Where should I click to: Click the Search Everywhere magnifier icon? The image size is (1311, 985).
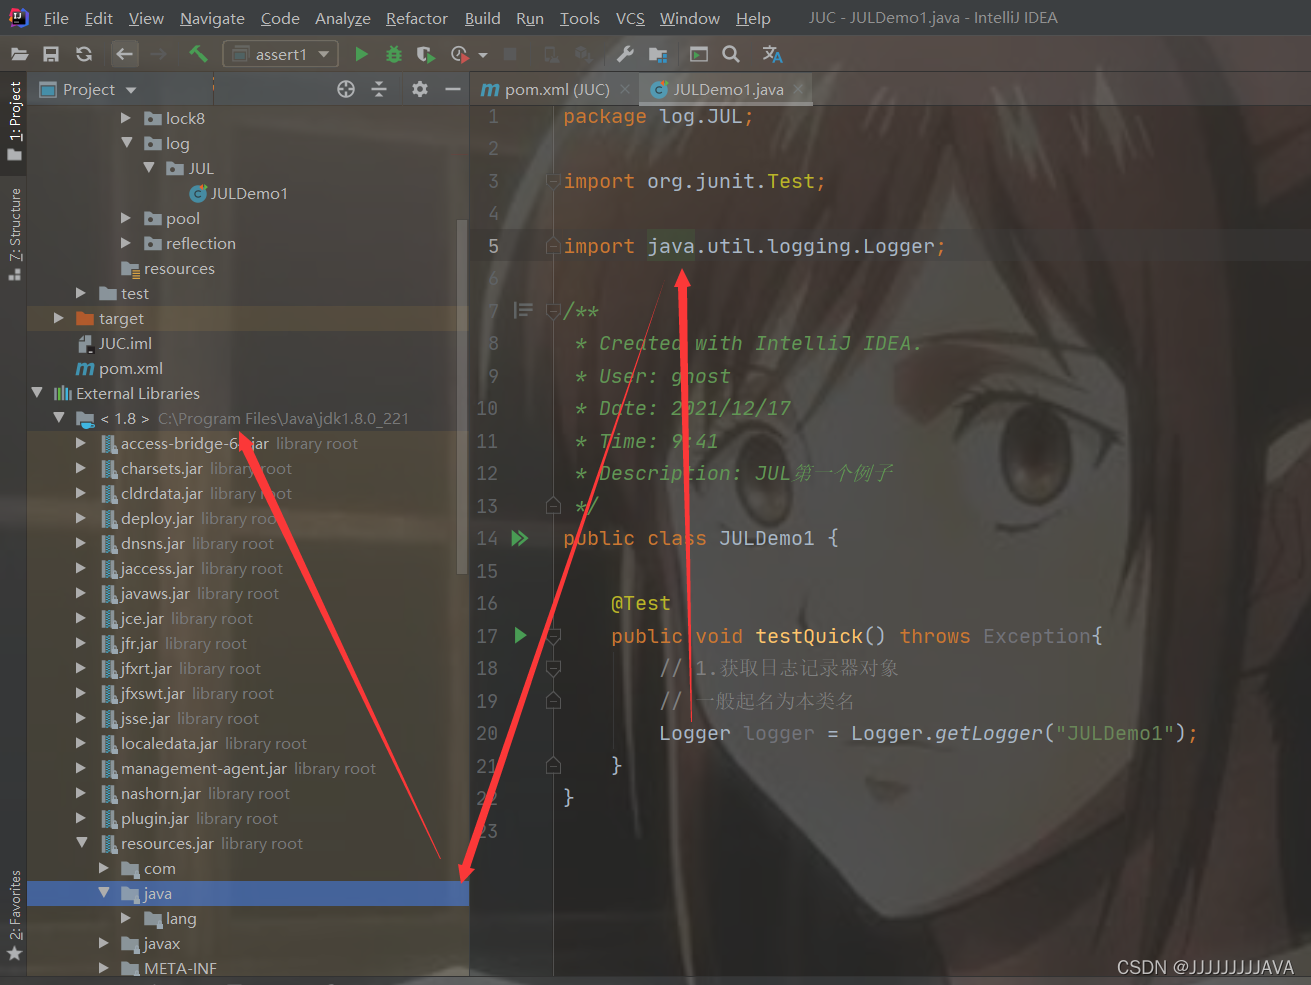click(731, 54)
